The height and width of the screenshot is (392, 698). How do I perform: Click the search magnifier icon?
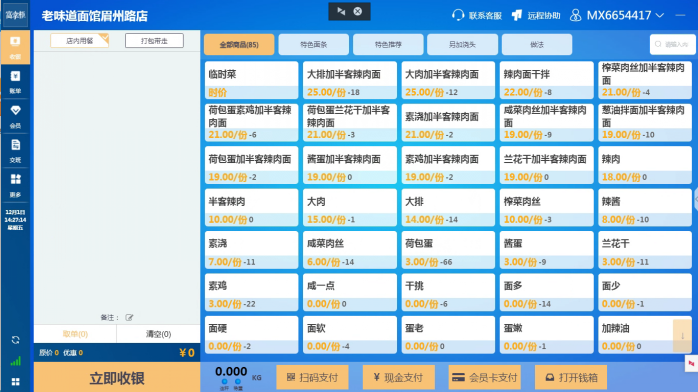(658, 44)
